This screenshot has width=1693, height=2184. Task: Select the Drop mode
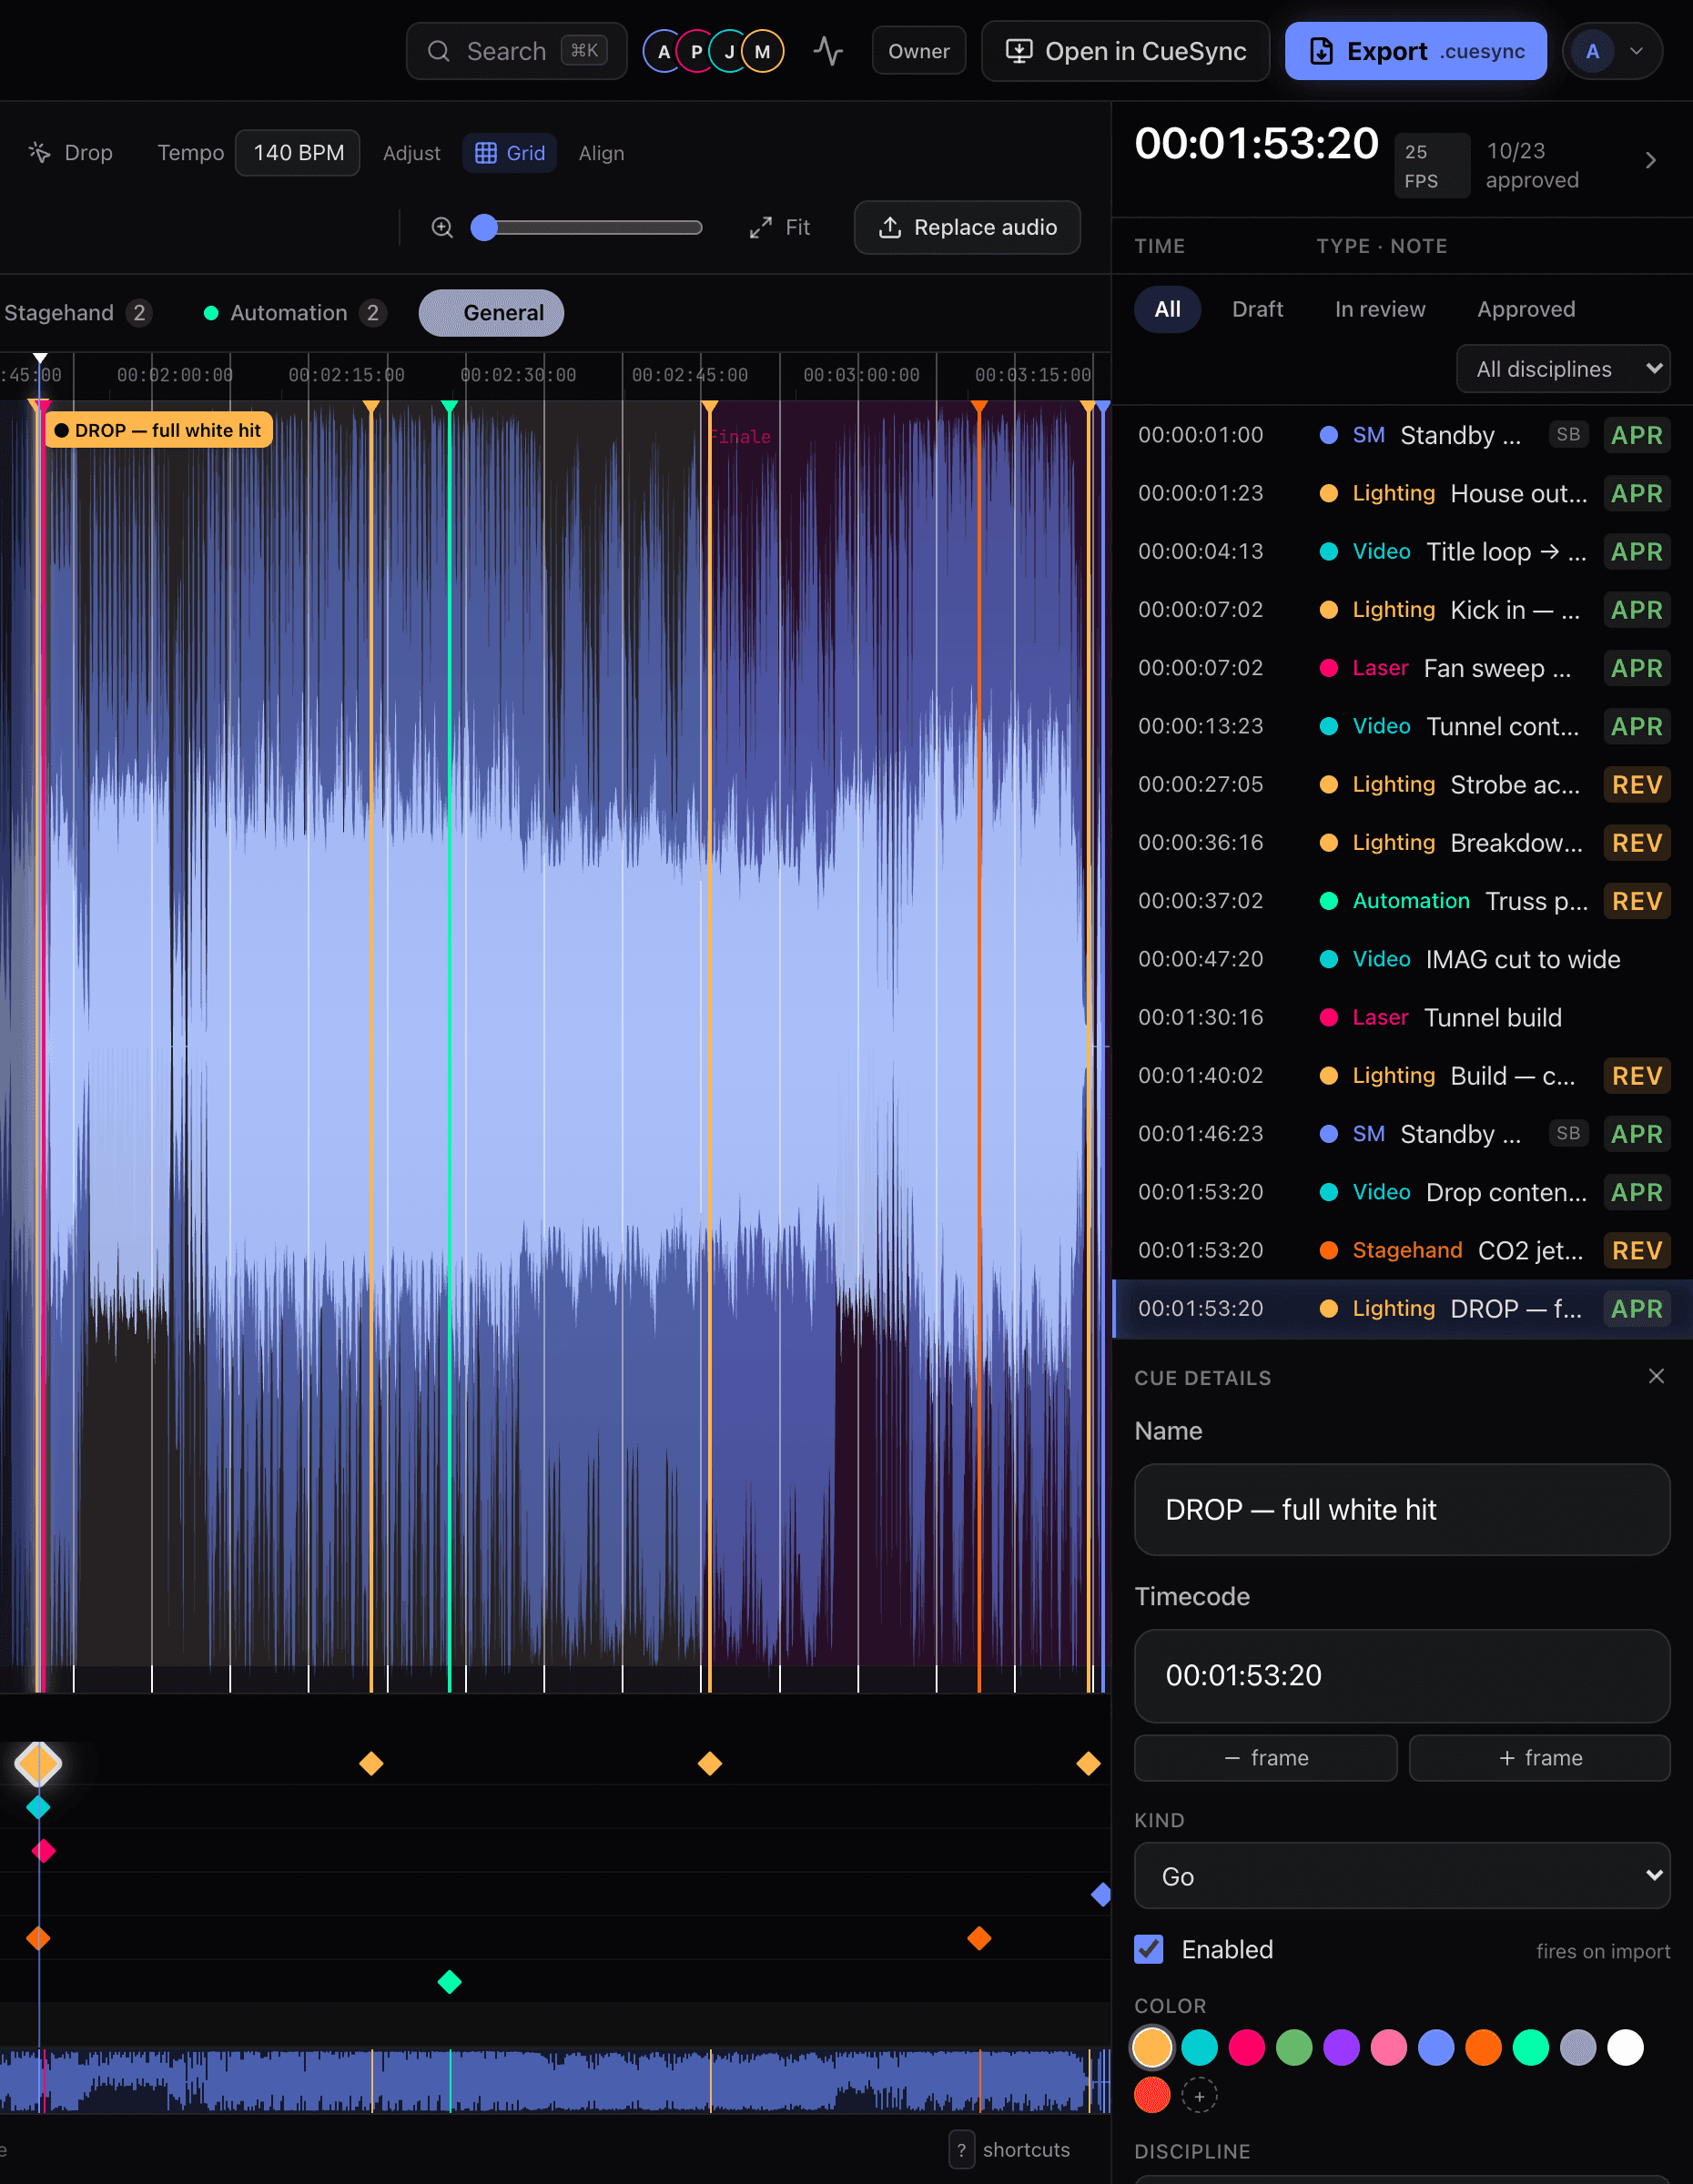pyautogui.click(x=70, y=153)
